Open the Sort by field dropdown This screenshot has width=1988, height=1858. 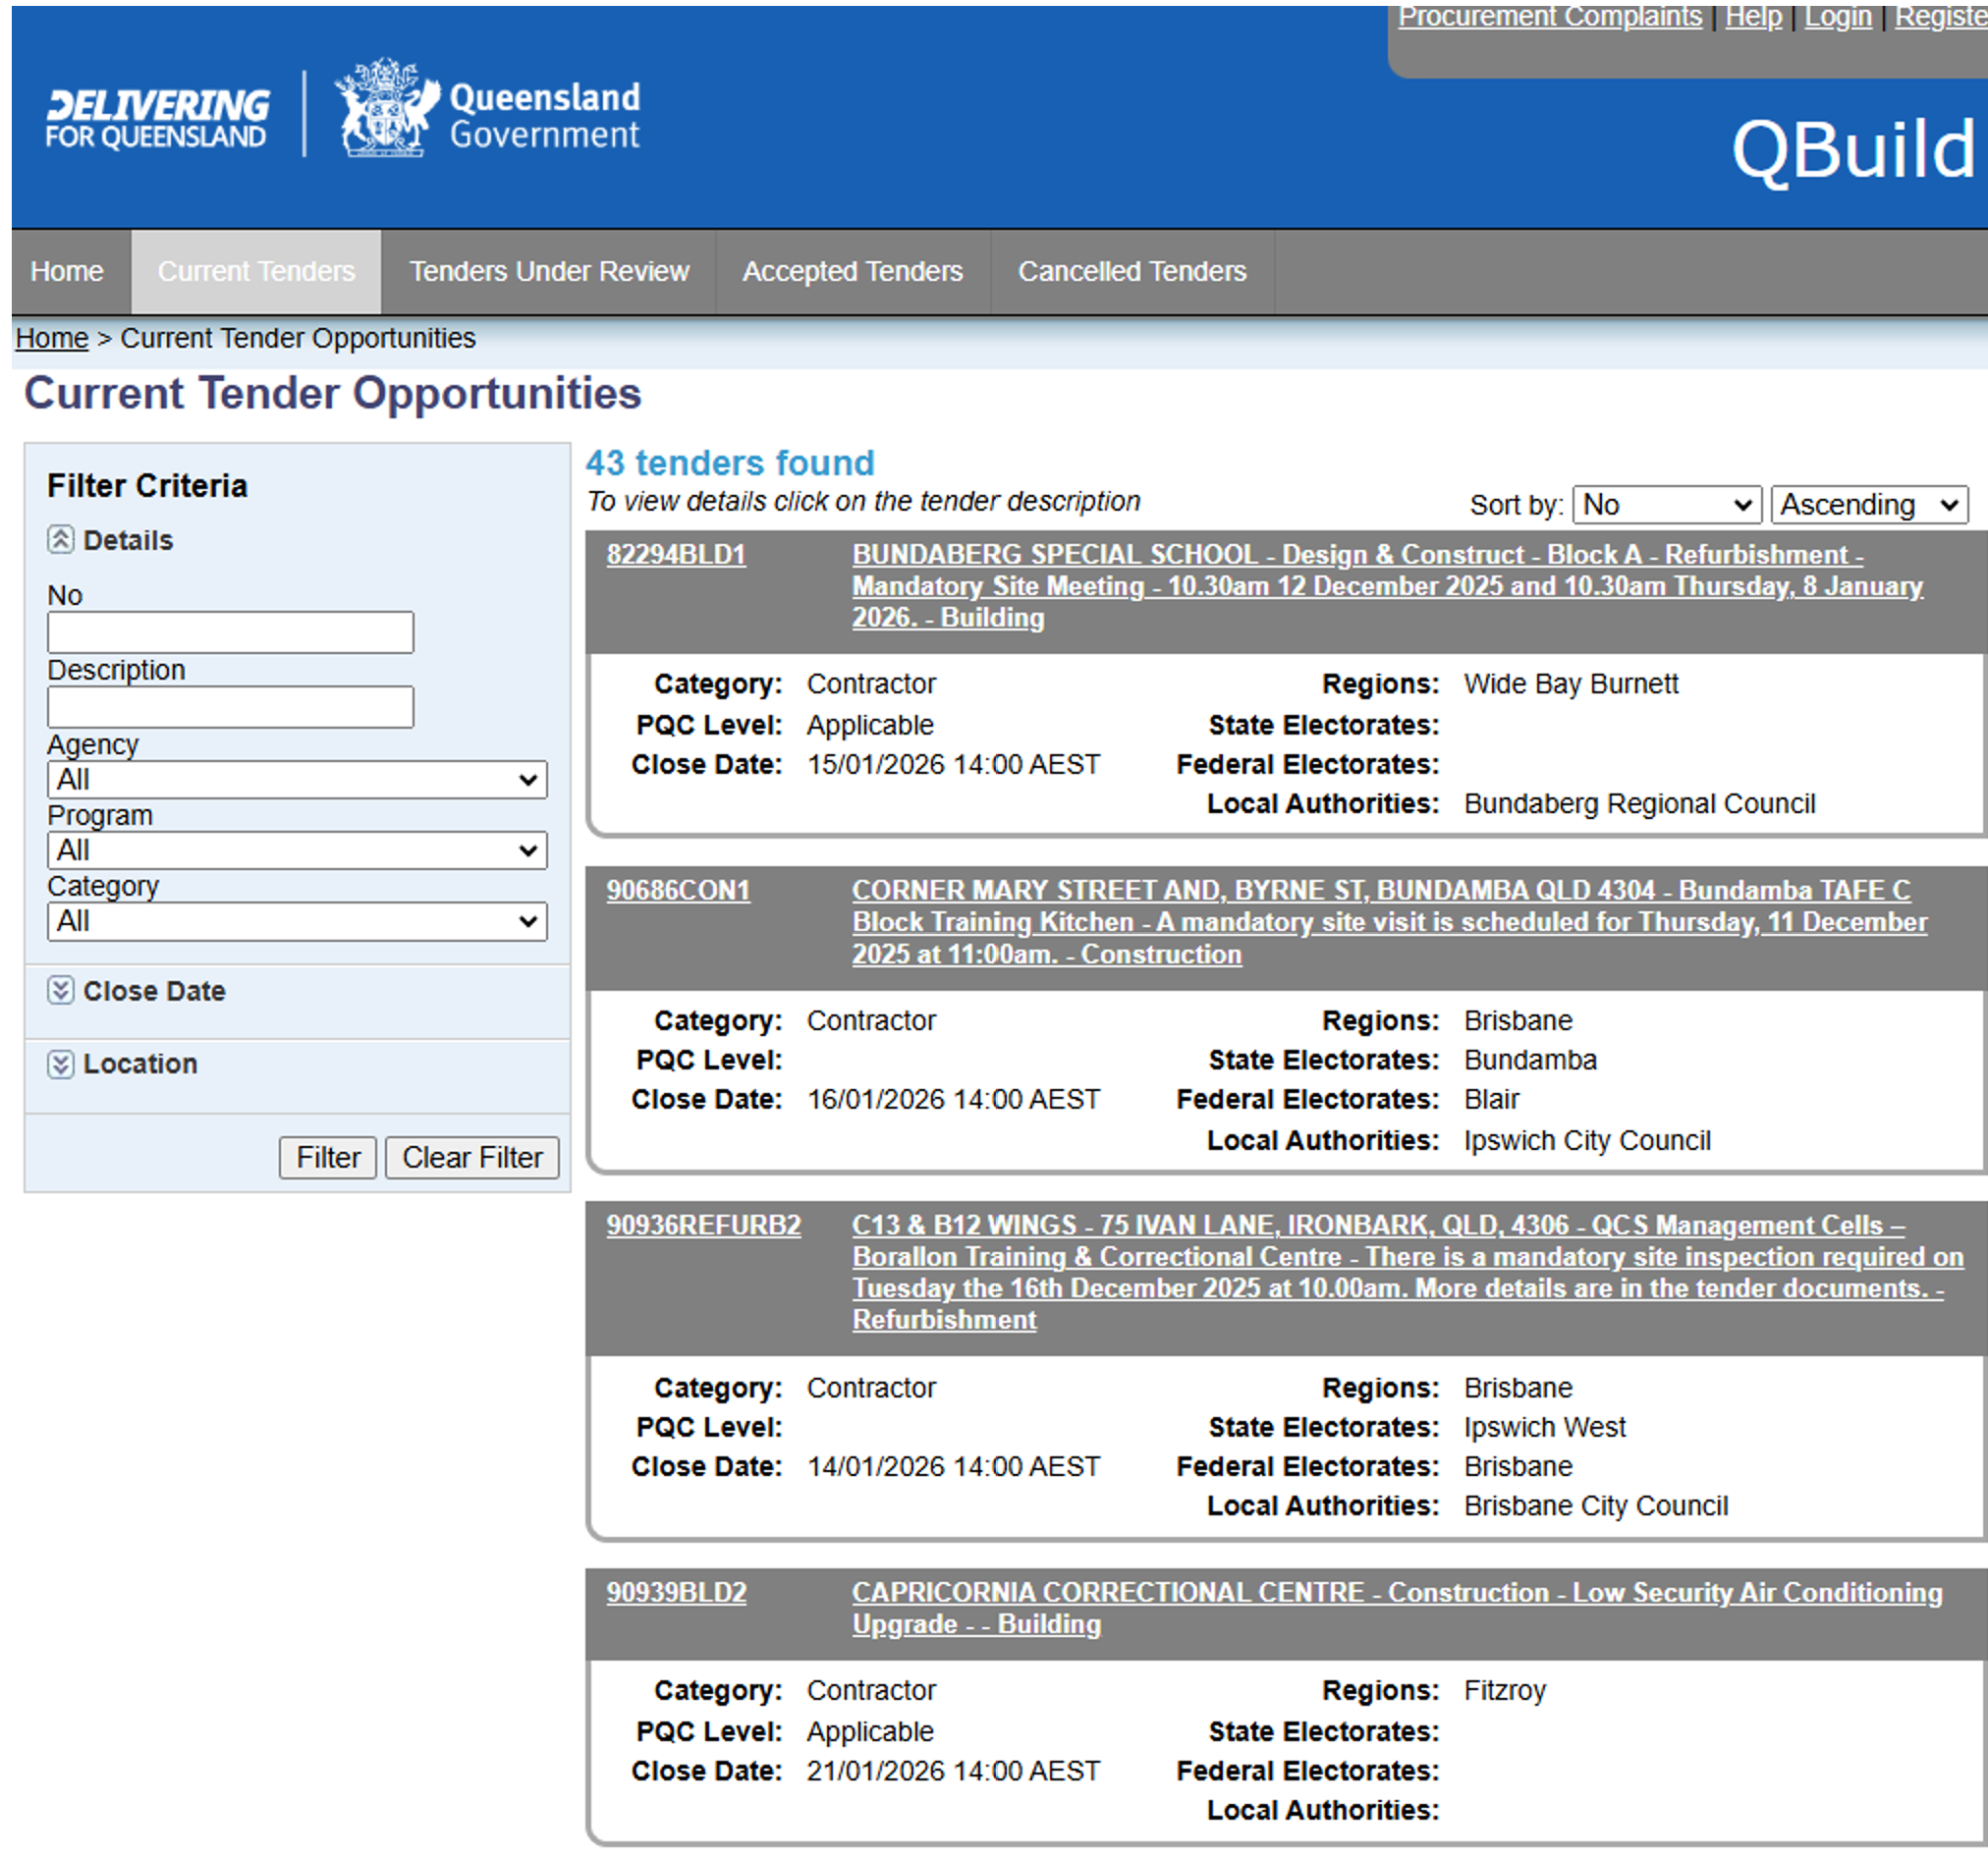coord(1667,505)
